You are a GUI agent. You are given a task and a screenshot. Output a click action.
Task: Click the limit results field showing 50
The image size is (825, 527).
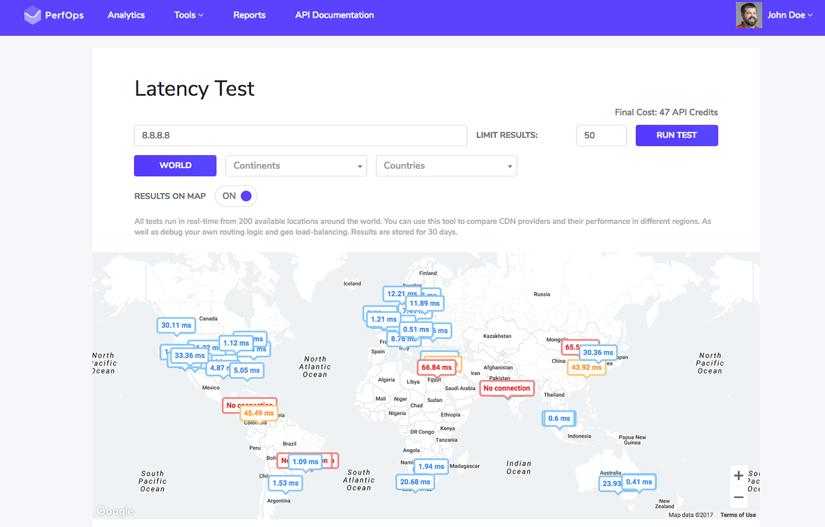(x=601, y=135)
